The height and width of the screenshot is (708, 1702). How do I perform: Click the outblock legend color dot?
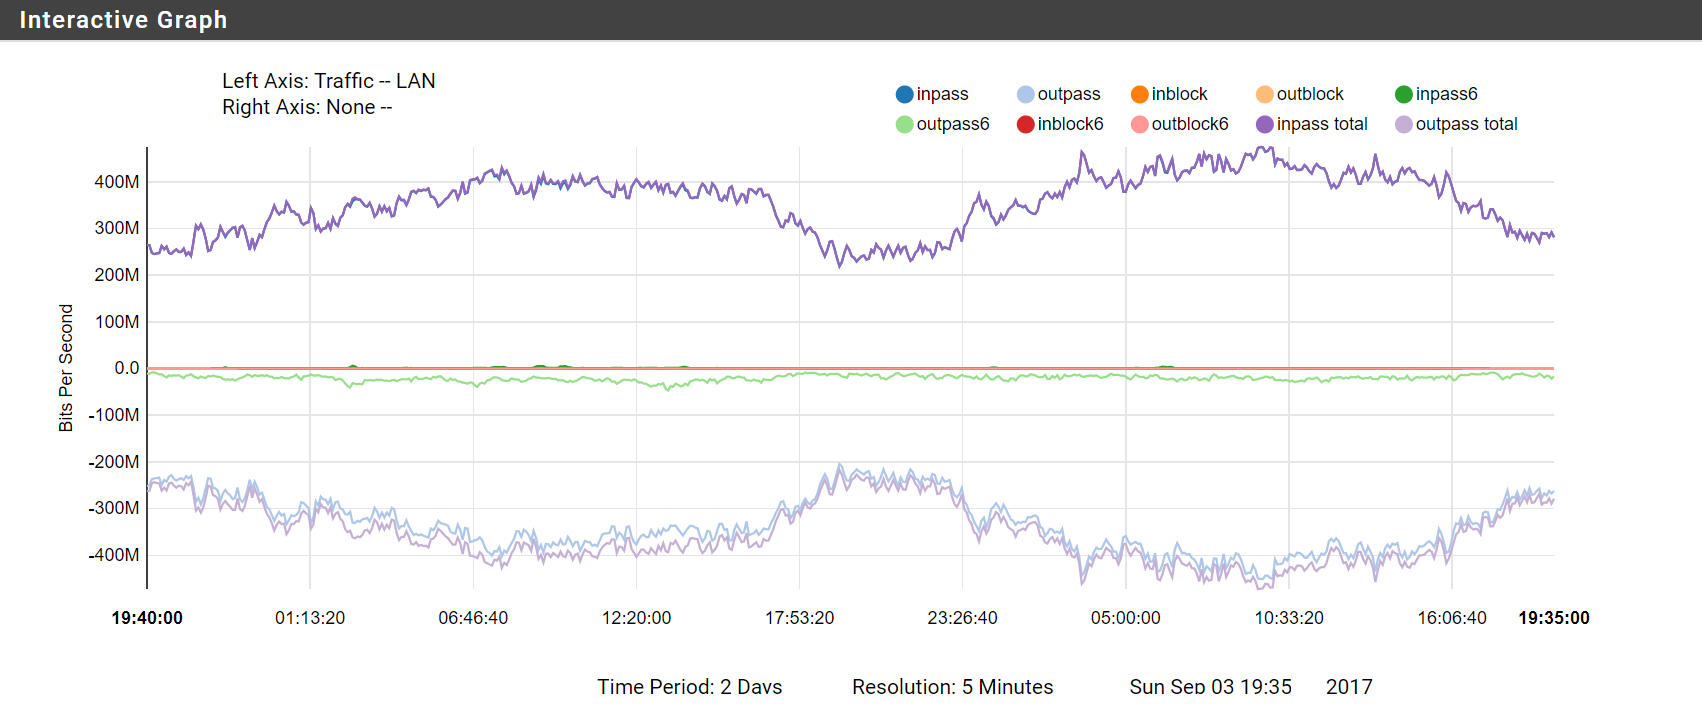point(1265,94)
